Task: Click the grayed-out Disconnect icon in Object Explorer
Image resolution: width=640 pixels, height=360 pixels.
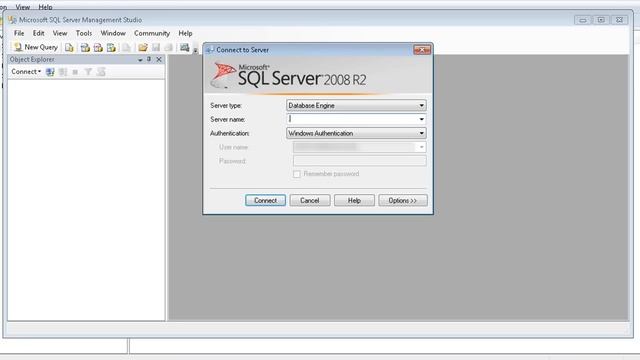Action: tap(63, 72)
